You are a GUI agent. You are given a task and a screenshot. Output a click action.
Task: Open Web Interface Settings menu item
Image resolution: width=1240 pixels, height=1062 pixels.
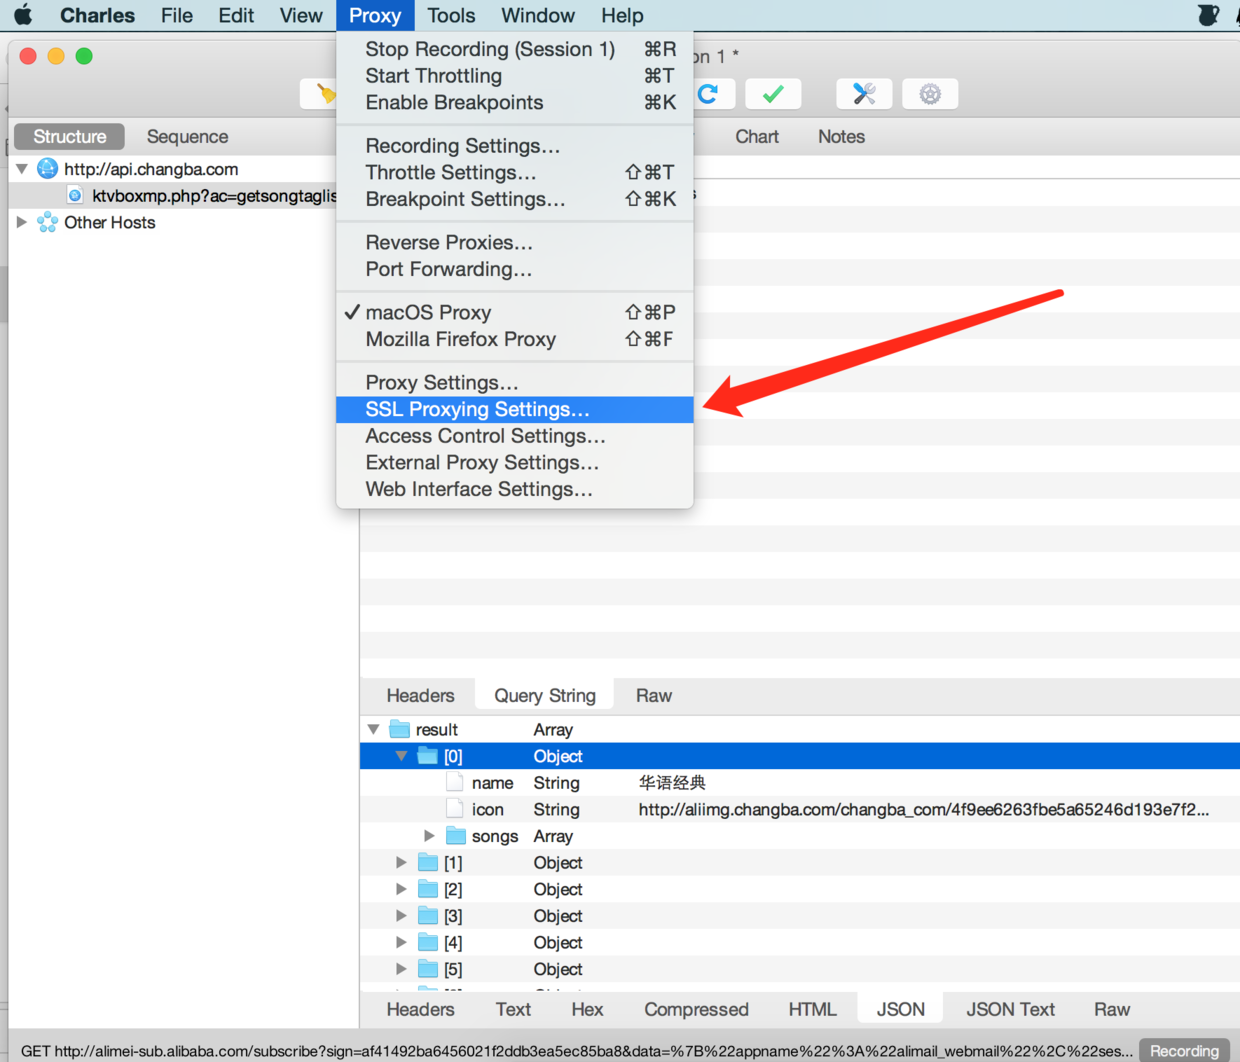(x=514, y=489)
